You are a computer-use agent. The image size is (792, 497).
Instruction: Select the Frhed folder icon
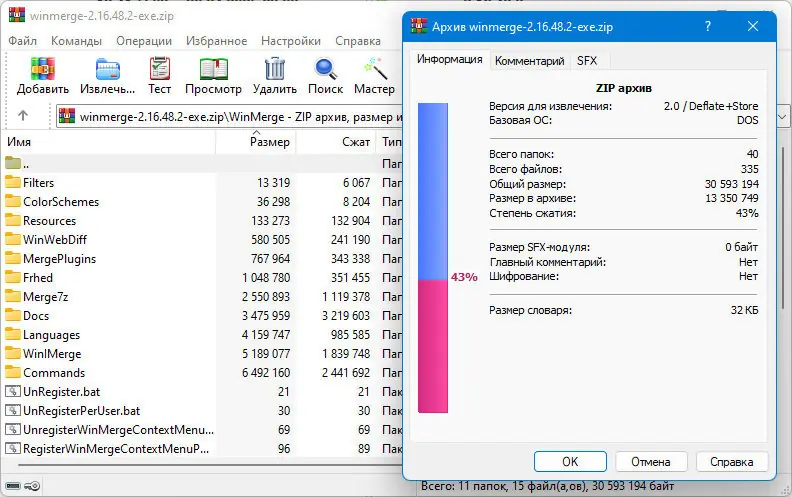click(x=13, y=277)
